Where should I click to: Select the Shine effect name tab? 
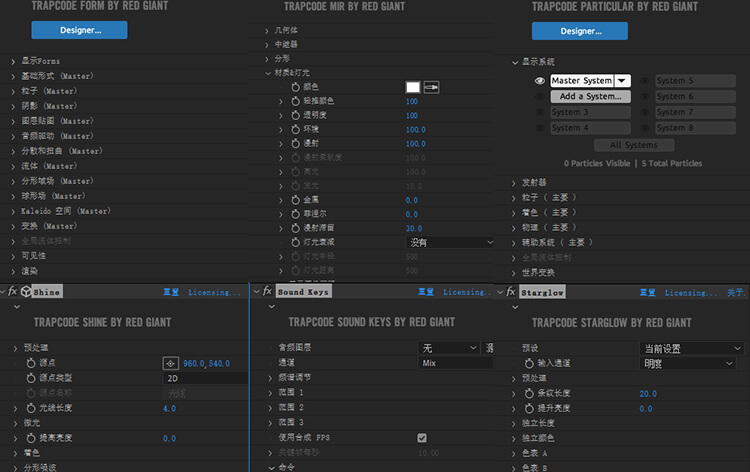point(47,292)
